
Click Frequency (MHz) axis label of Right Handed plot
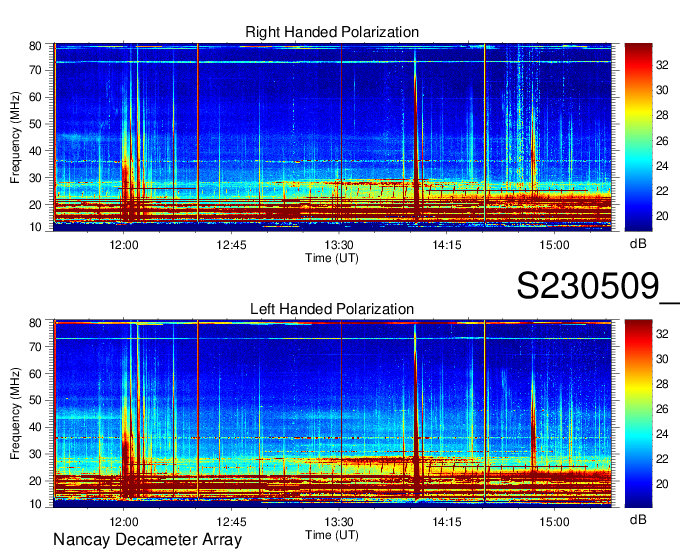[x=16, y=137]
